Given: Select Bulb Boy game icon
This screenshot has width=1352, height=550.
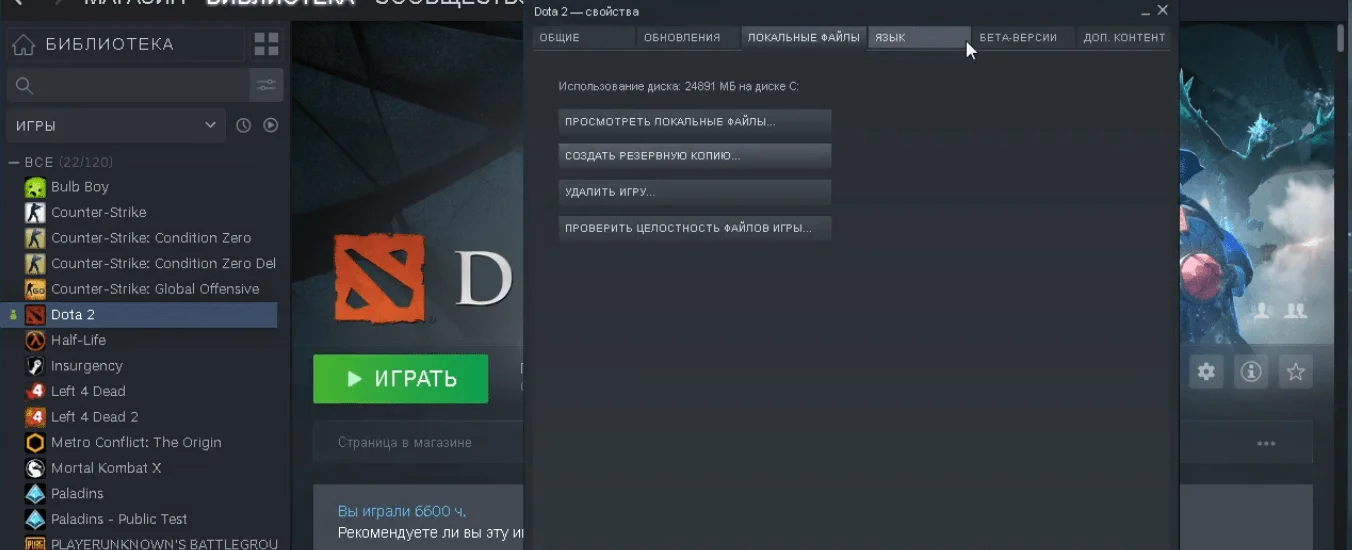Looking at the screenshot, I should coord(35,187).
